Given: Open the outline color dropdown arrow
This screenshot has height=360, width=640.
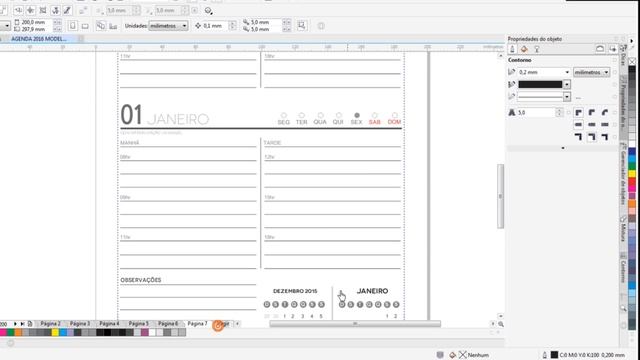Looking at the screenshot, I should pyautogui.click(x=567, y=84).
